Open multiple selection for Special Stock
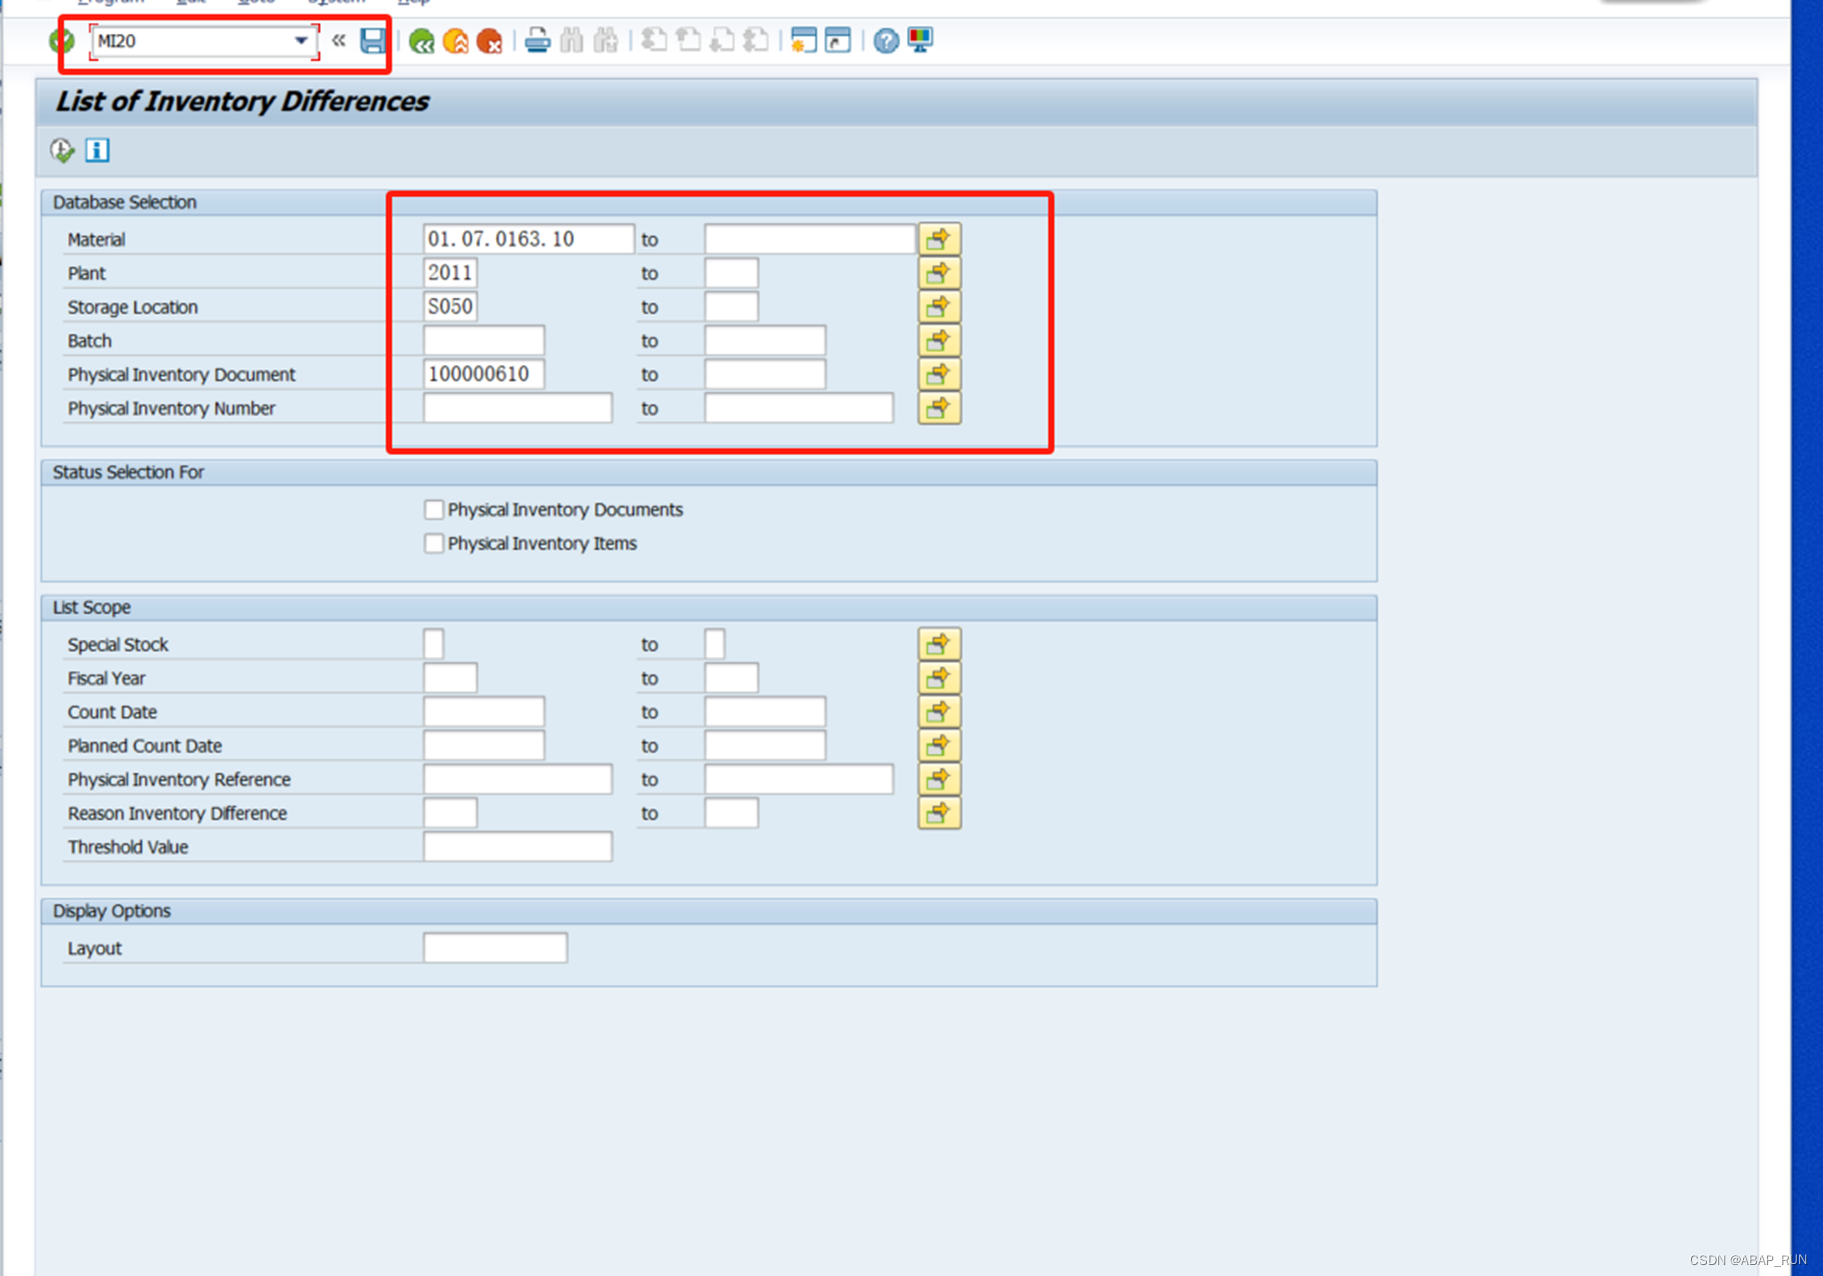The height and width of the screenshot is (1276, 1823). pos(938,644)
